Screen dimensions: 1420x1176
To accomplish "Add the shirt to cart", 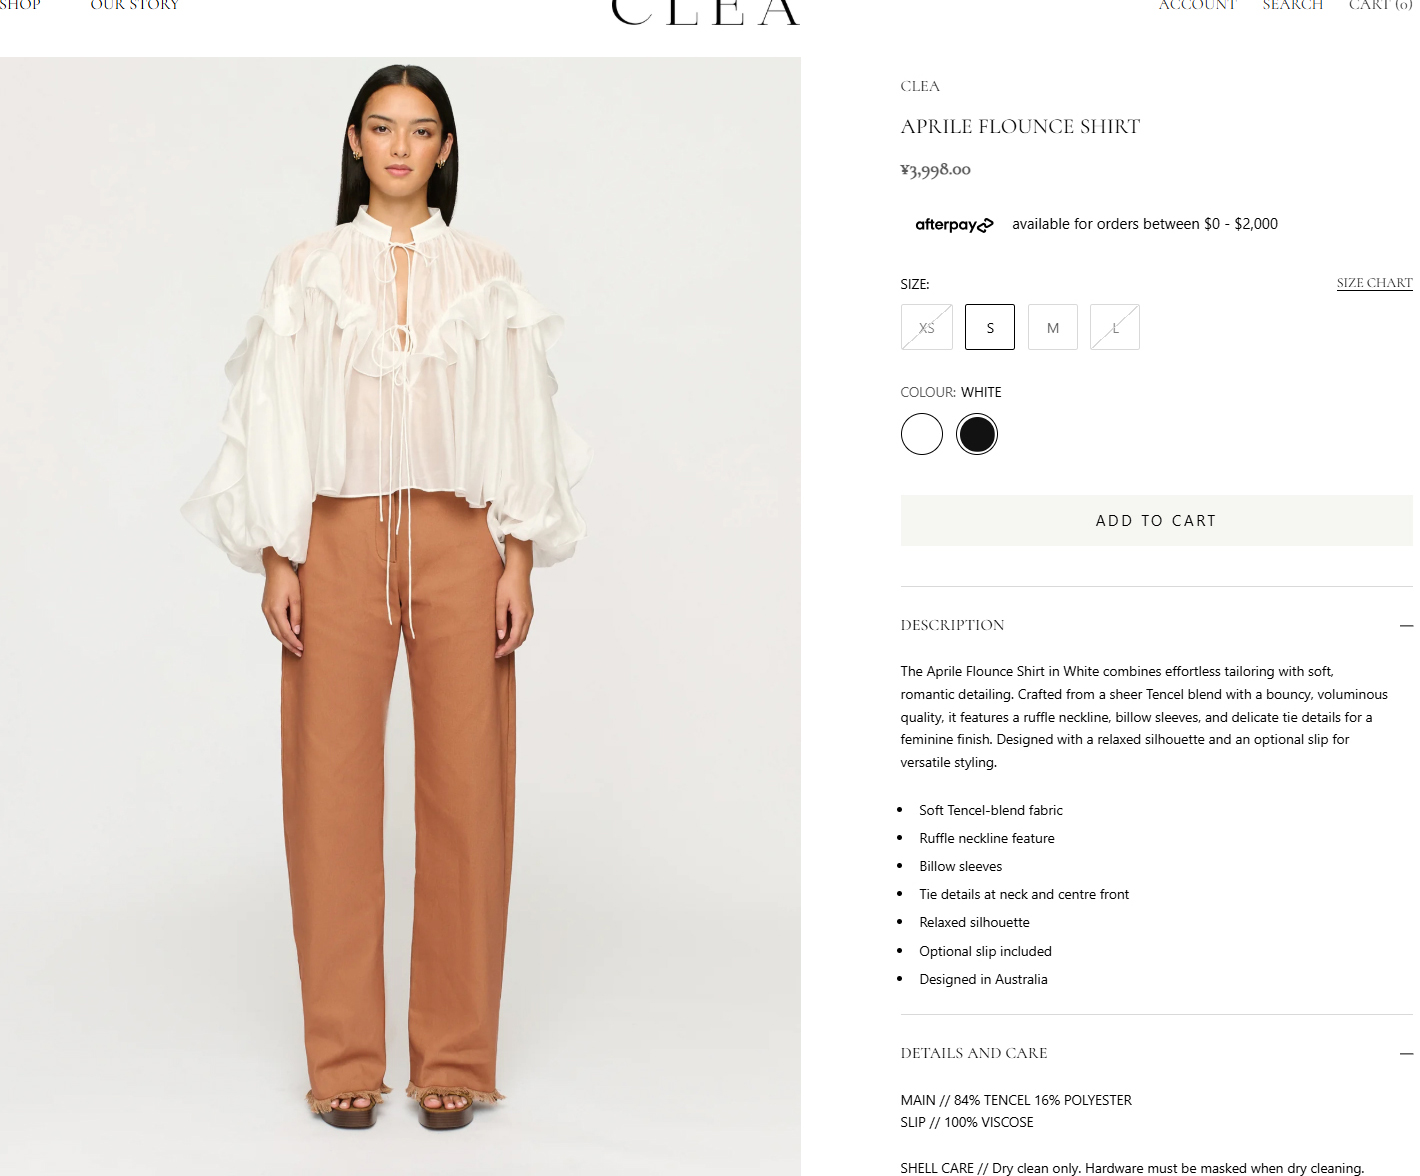I will click(1156, 520).
